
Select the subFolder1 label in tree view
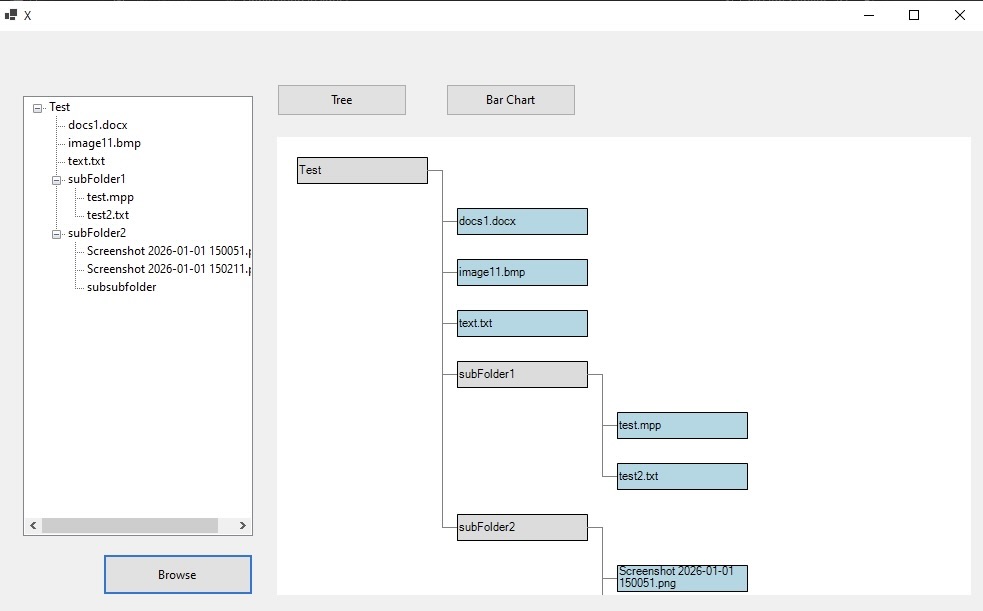[97, 179]
